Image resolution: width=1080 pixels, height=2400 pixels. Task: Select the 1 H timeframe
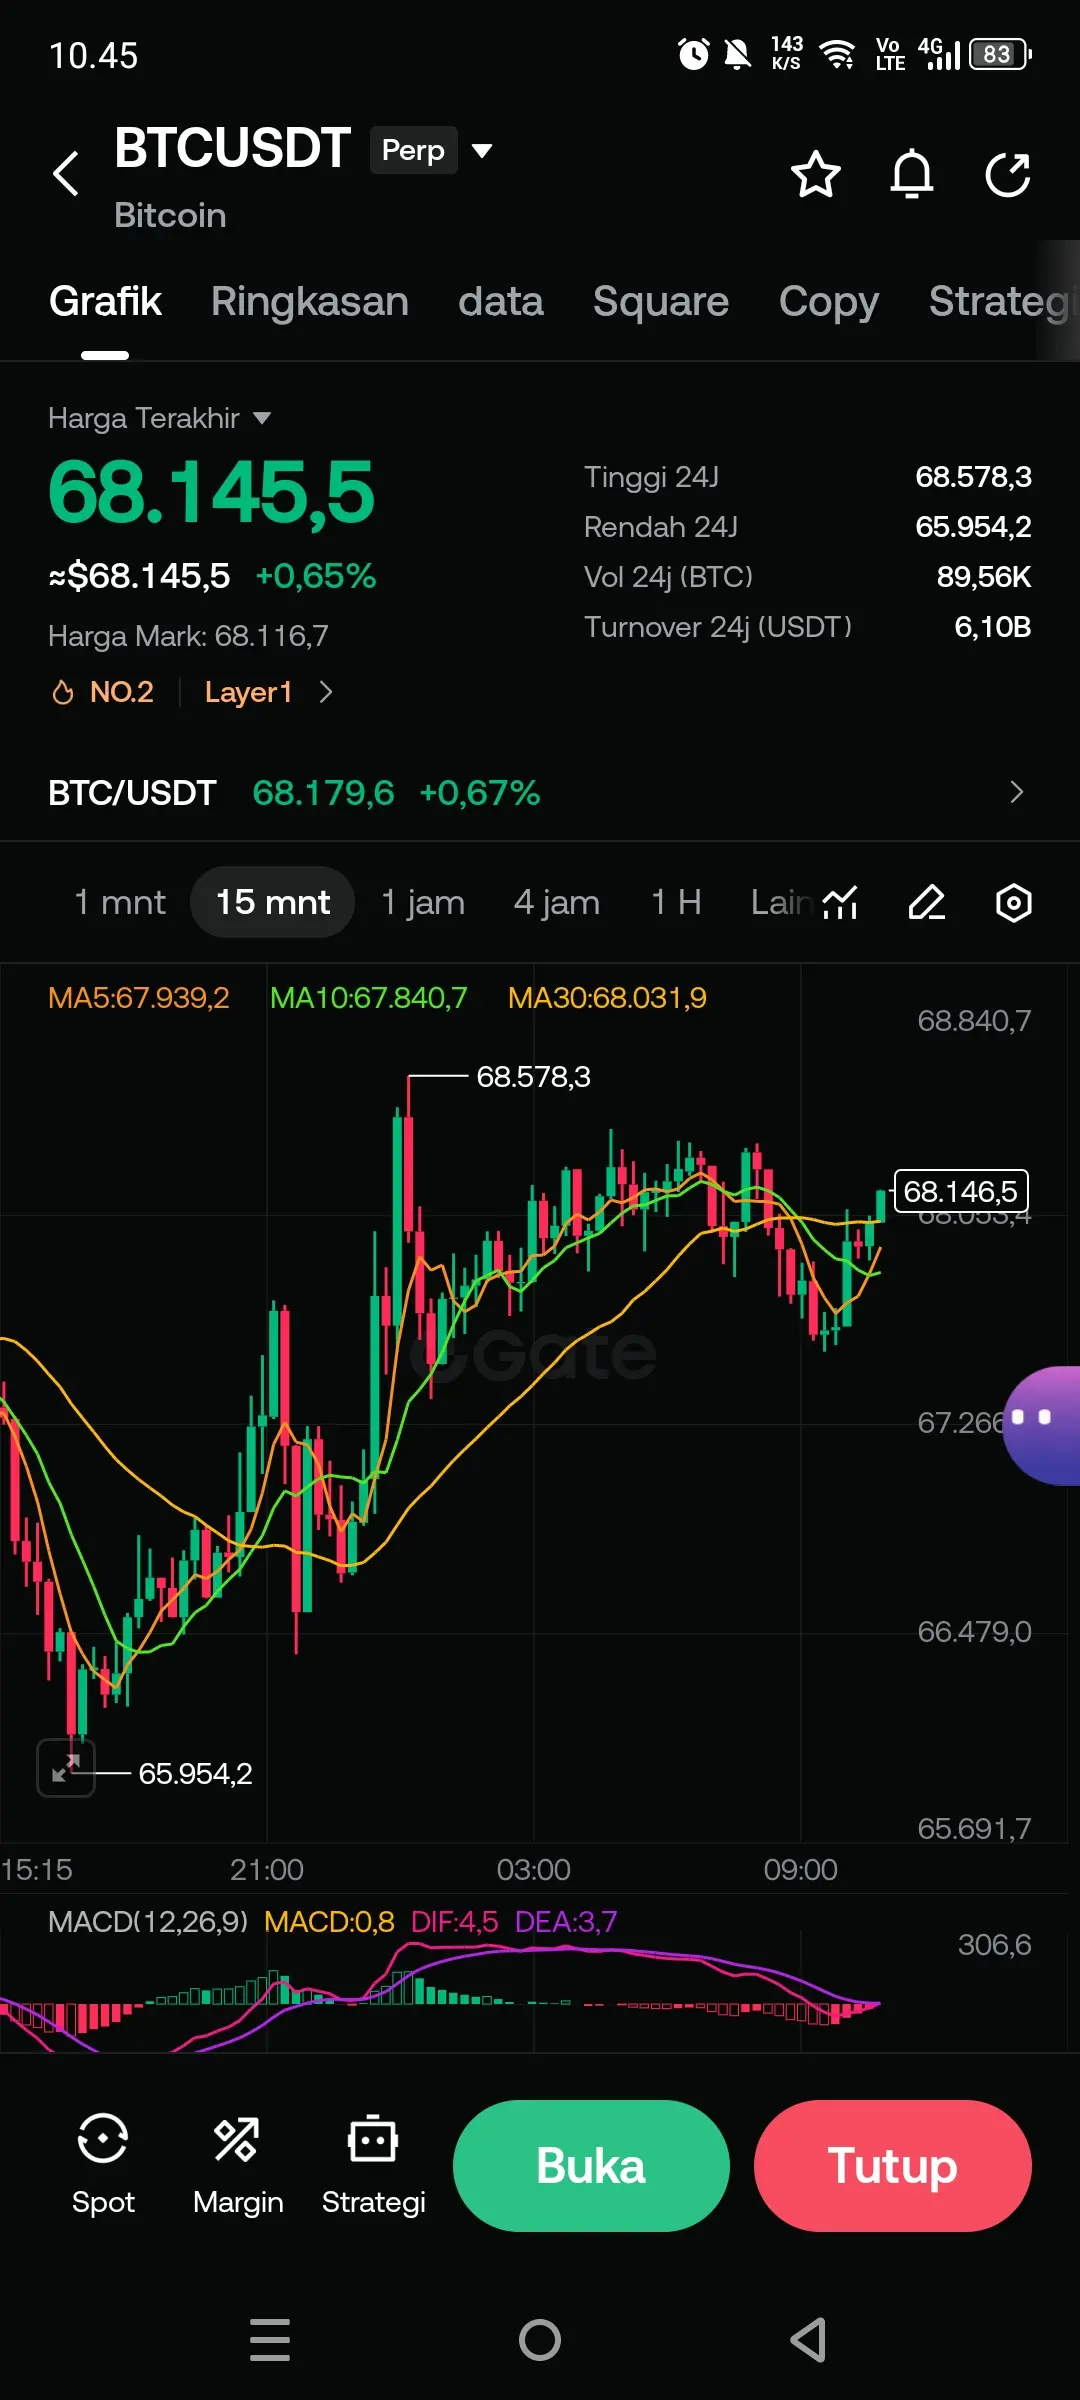(676, 902)
